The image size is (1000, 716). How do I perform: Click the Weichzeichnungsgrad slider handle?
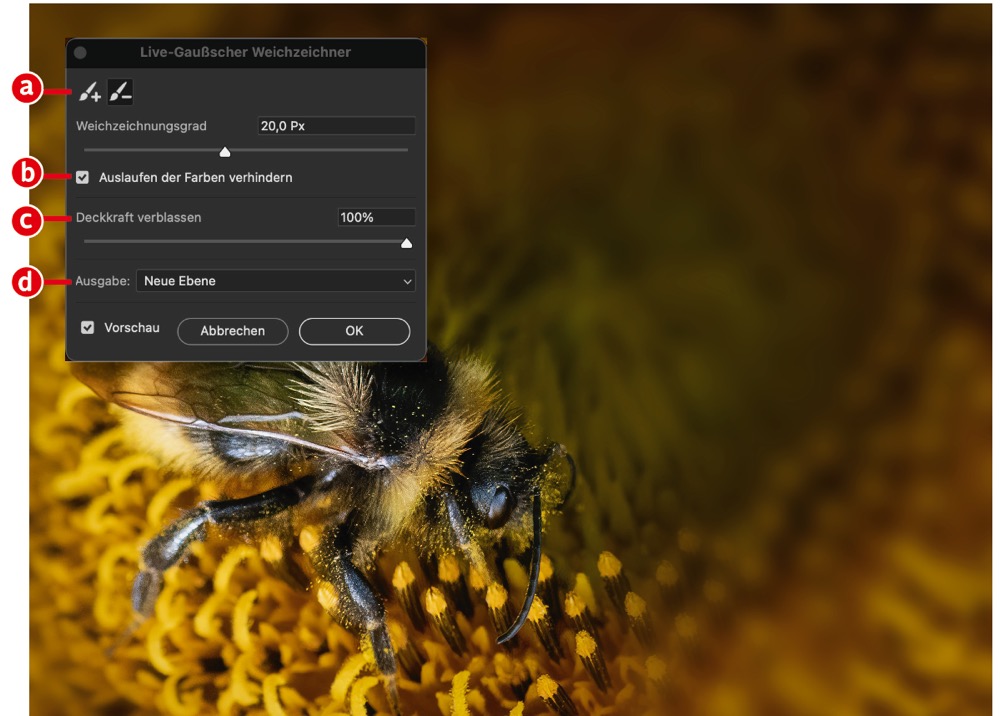click(x=224, y=152)
